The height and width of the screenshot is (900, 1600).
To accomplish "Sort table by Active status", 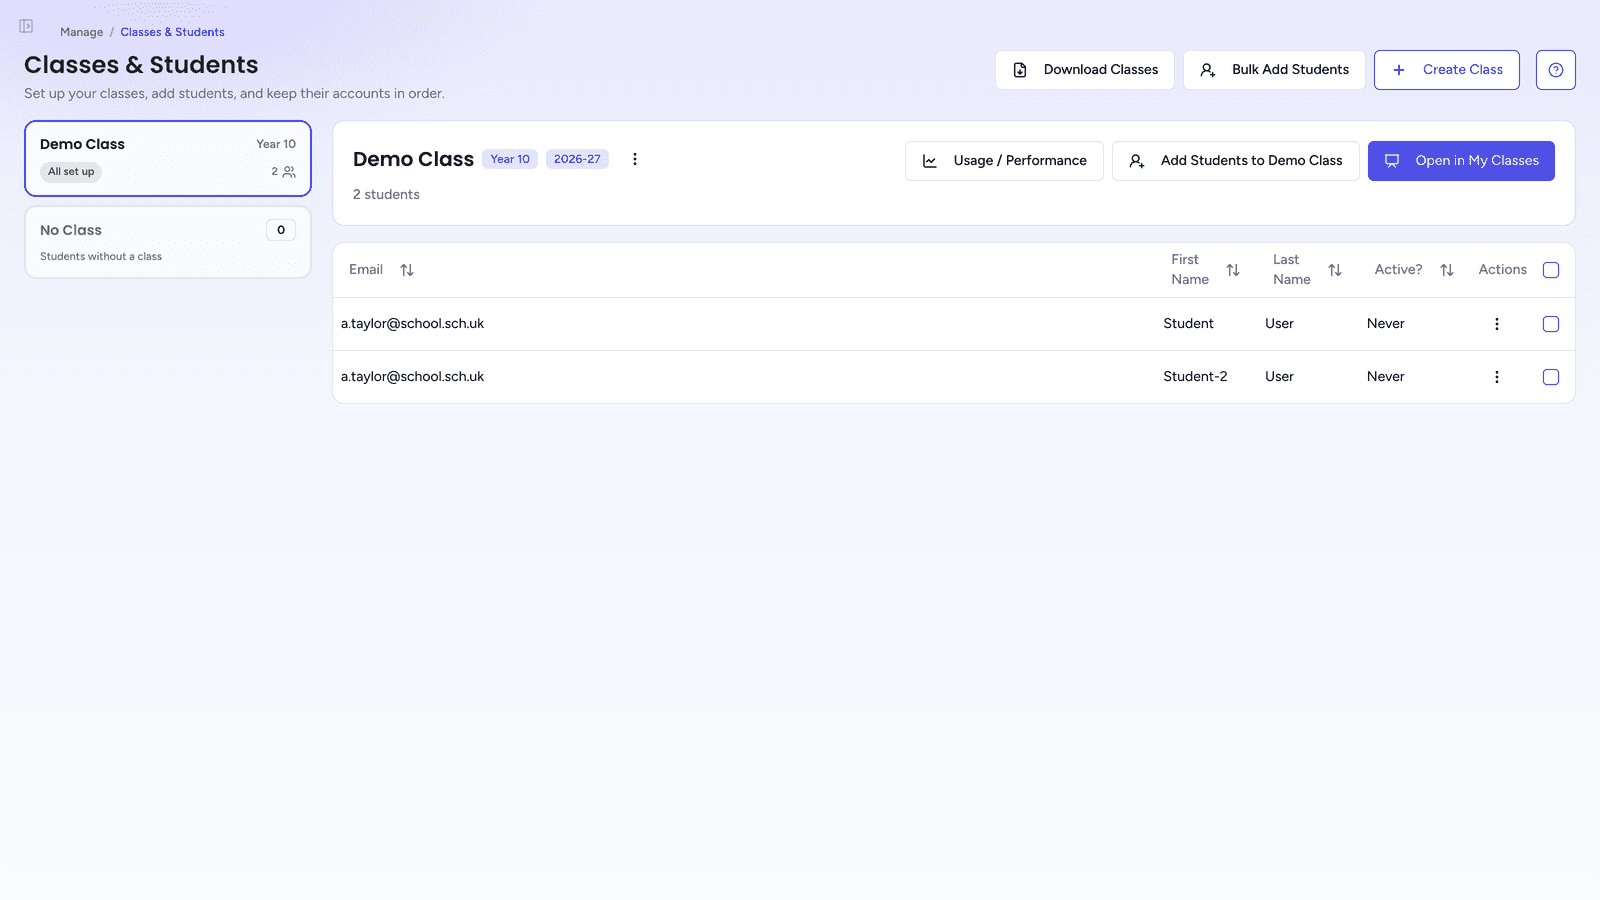I will click(x=1447, y=270).
